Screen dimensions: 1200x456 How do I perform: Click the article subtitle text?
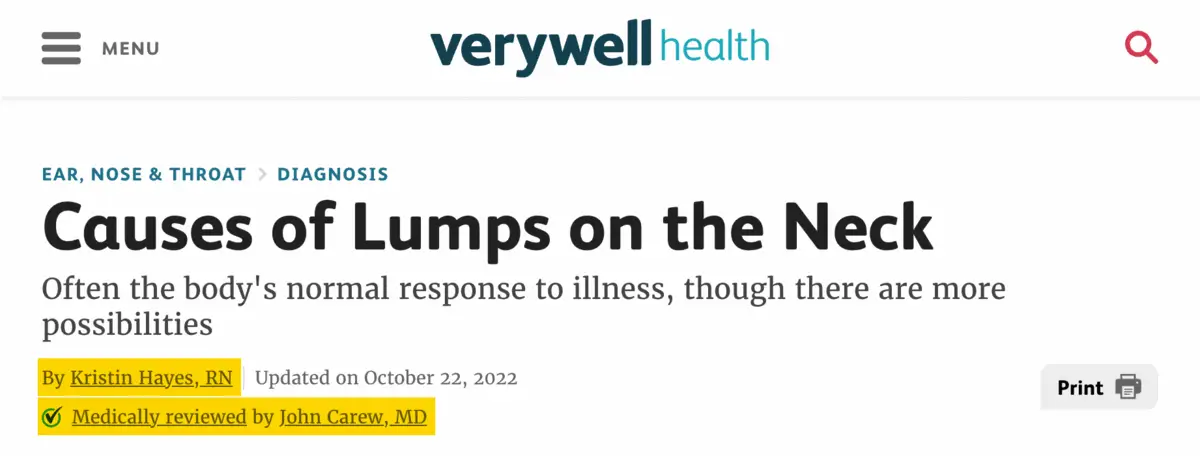pyautogui.click(x=524, y=307)
